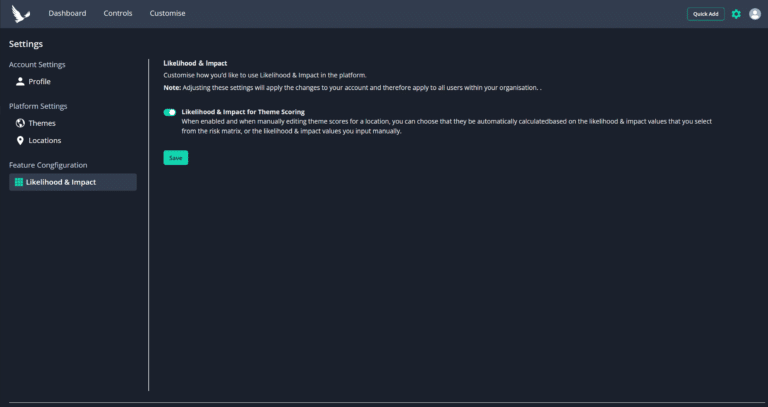
Task: Click the Locations pin icon
Action: (20, 141)
